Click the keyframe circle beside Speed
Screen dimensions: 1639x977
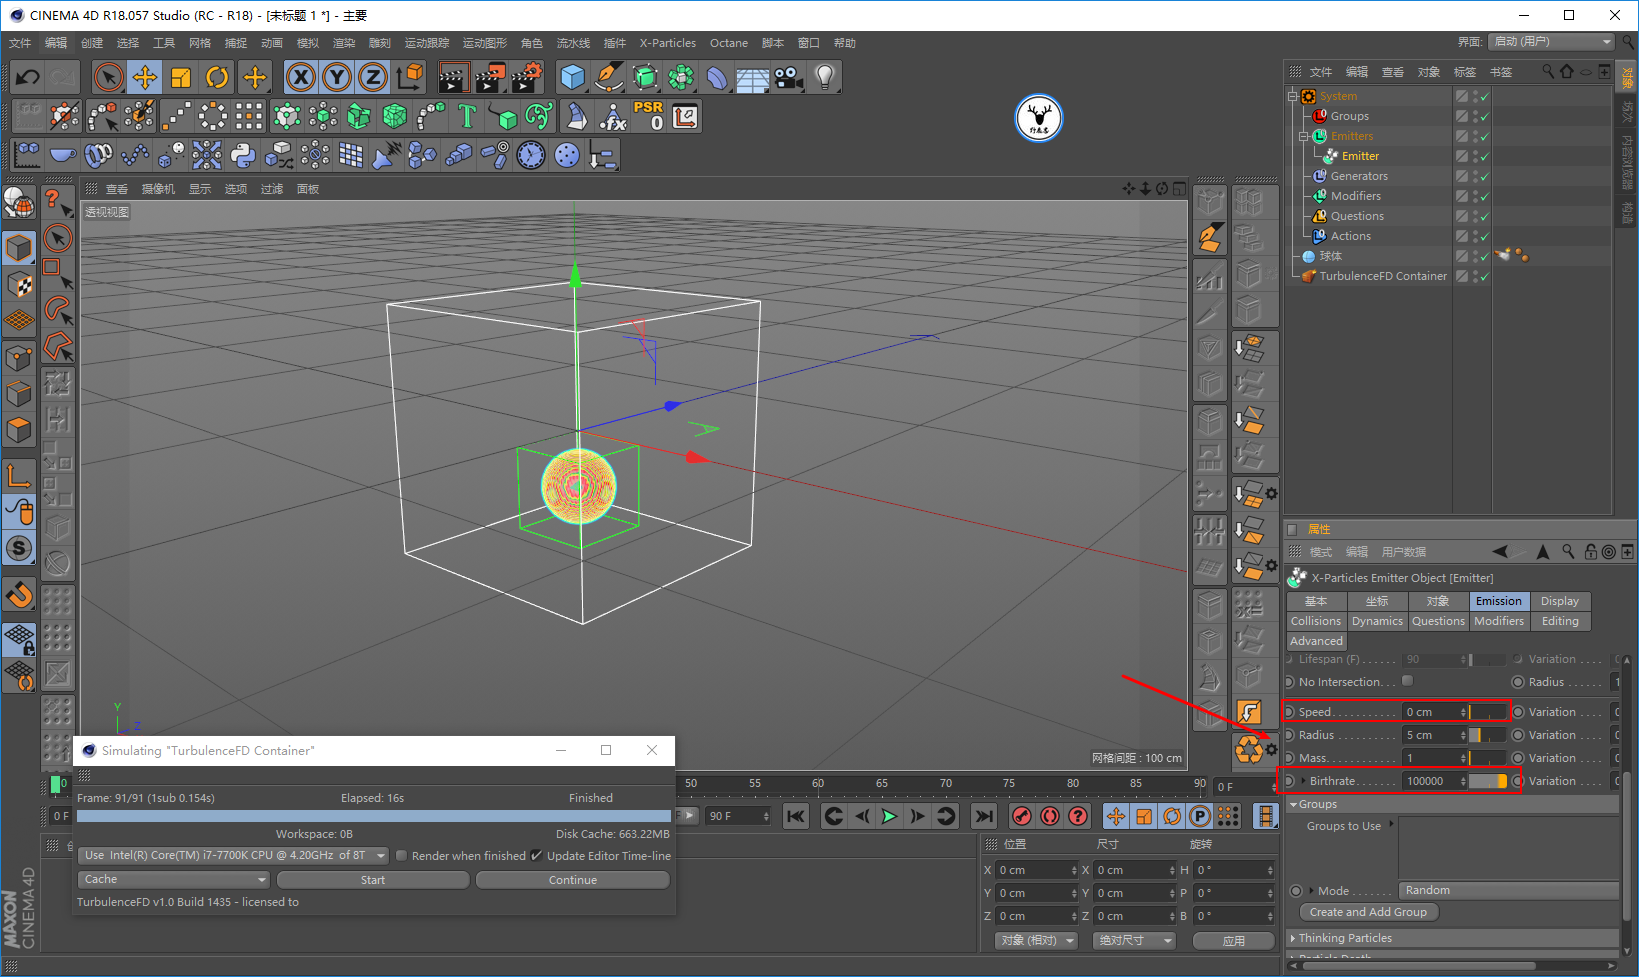[1290, 712]
